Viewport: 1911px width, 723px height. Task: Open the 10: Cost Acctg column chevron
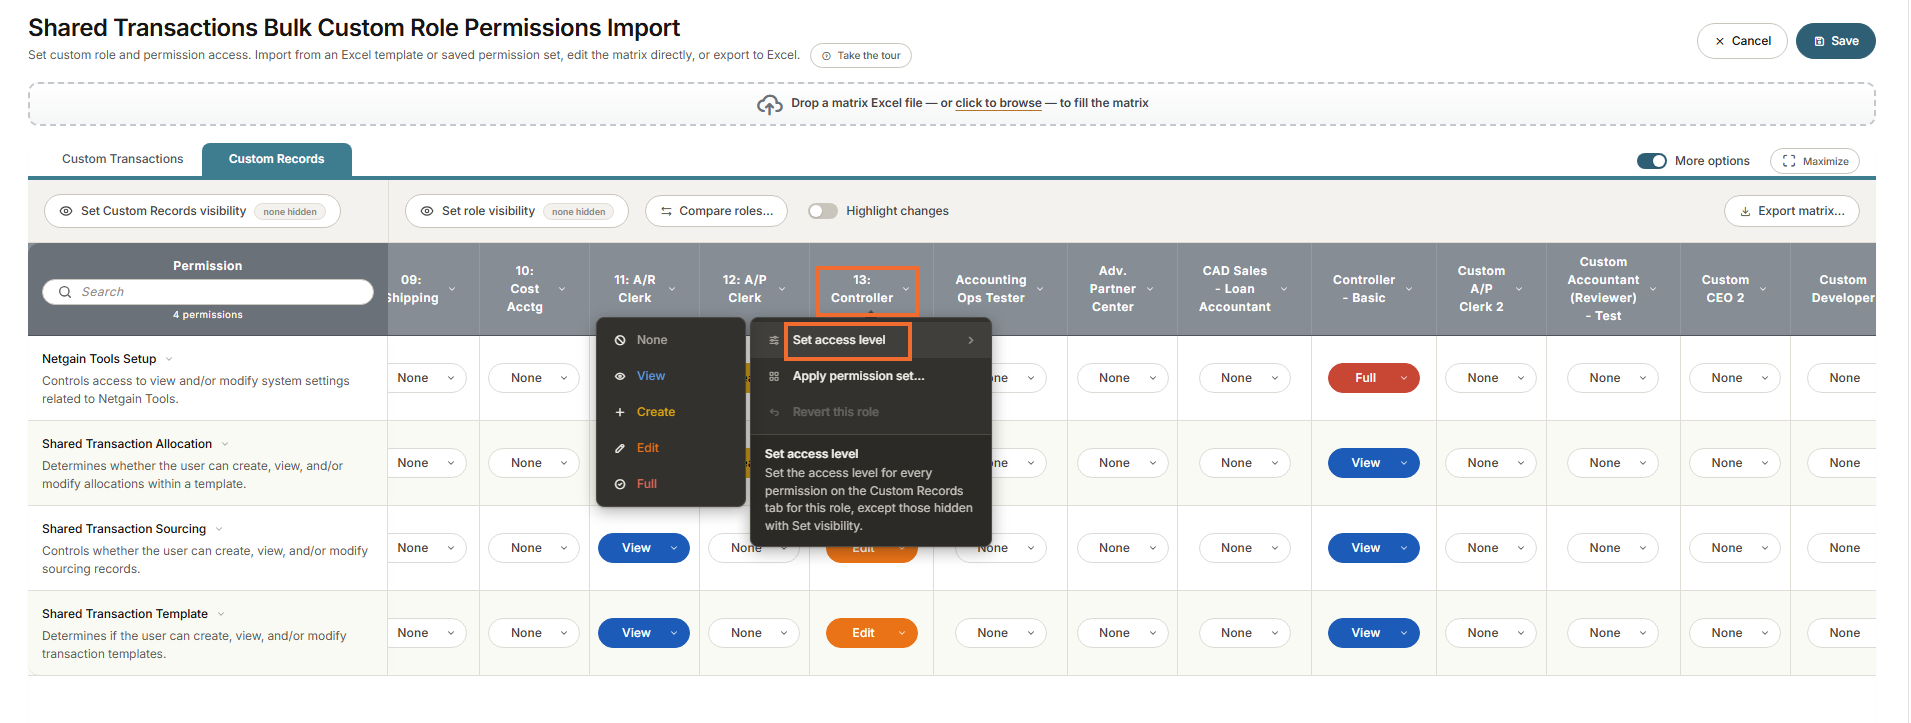(x=562, y=289)
